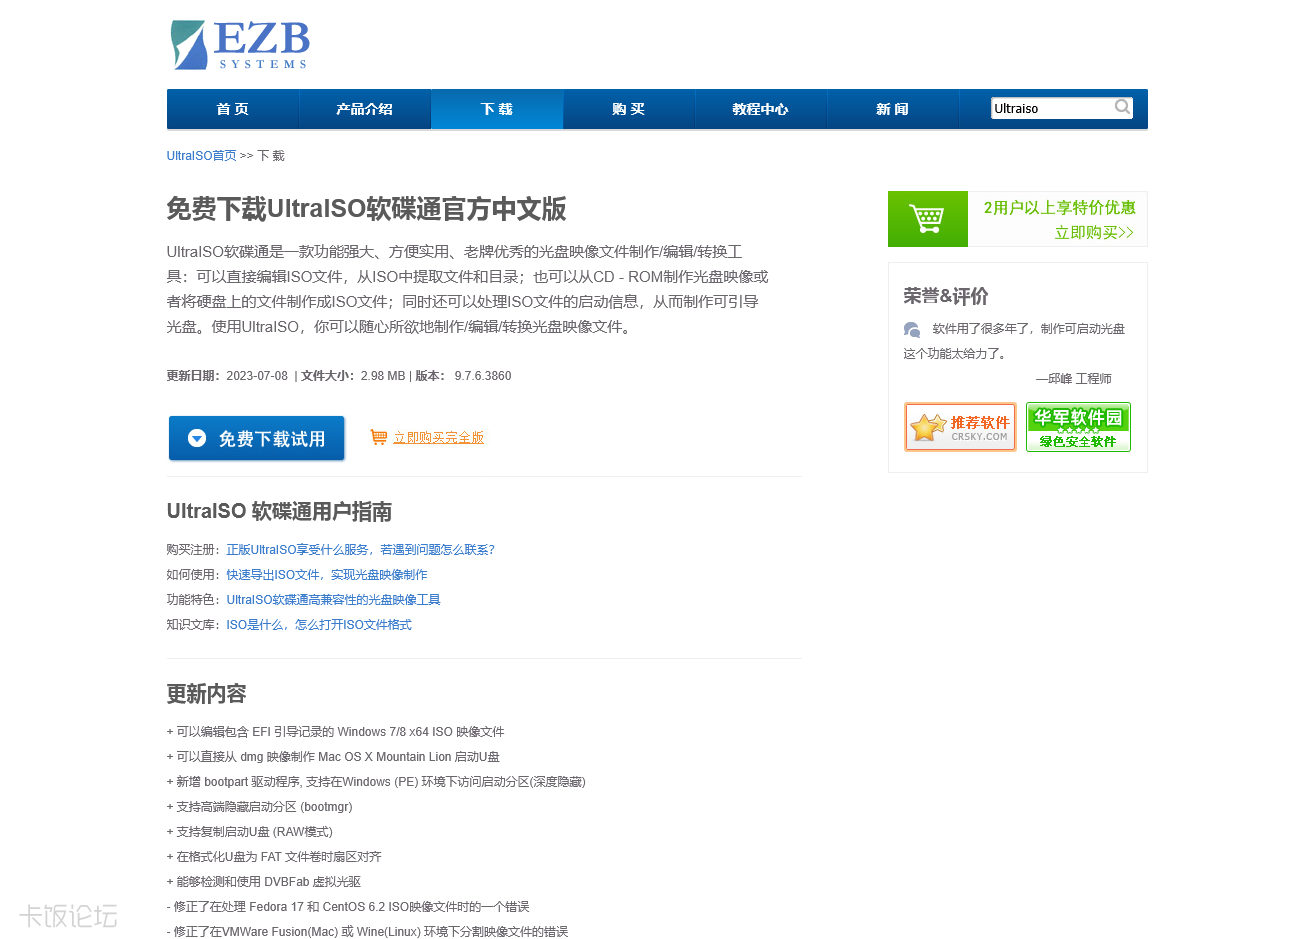Click the 华军软件园 绿色安全软件 badge
The image size is (1314, 939).
[x=1078, y=427]
